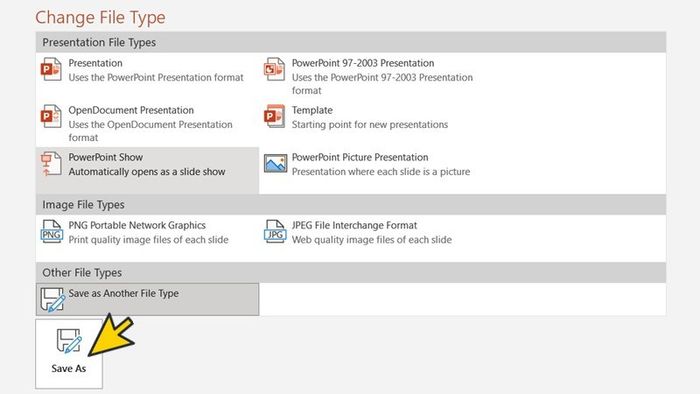700x394 pixels.
Task: Click the Presentation format PowerPoint icon
Action: [51, 69]
